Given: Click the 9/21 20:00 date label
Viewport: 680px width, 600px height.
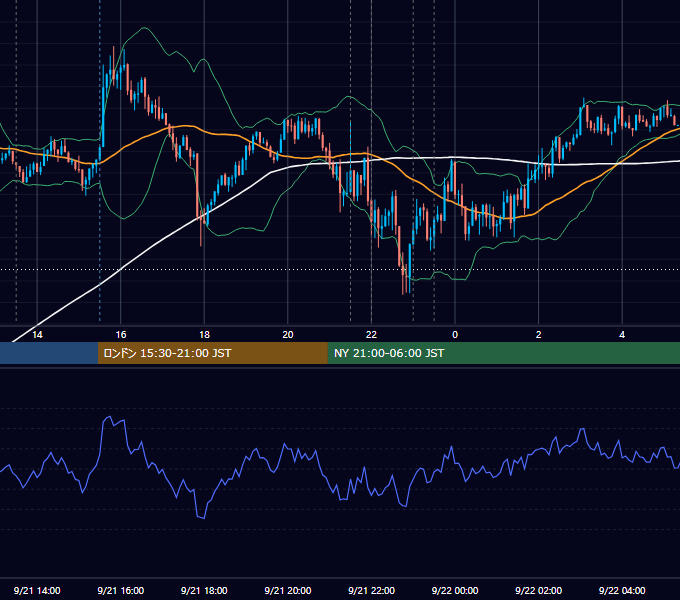Looking at the screenshot, I should (288, 590).
